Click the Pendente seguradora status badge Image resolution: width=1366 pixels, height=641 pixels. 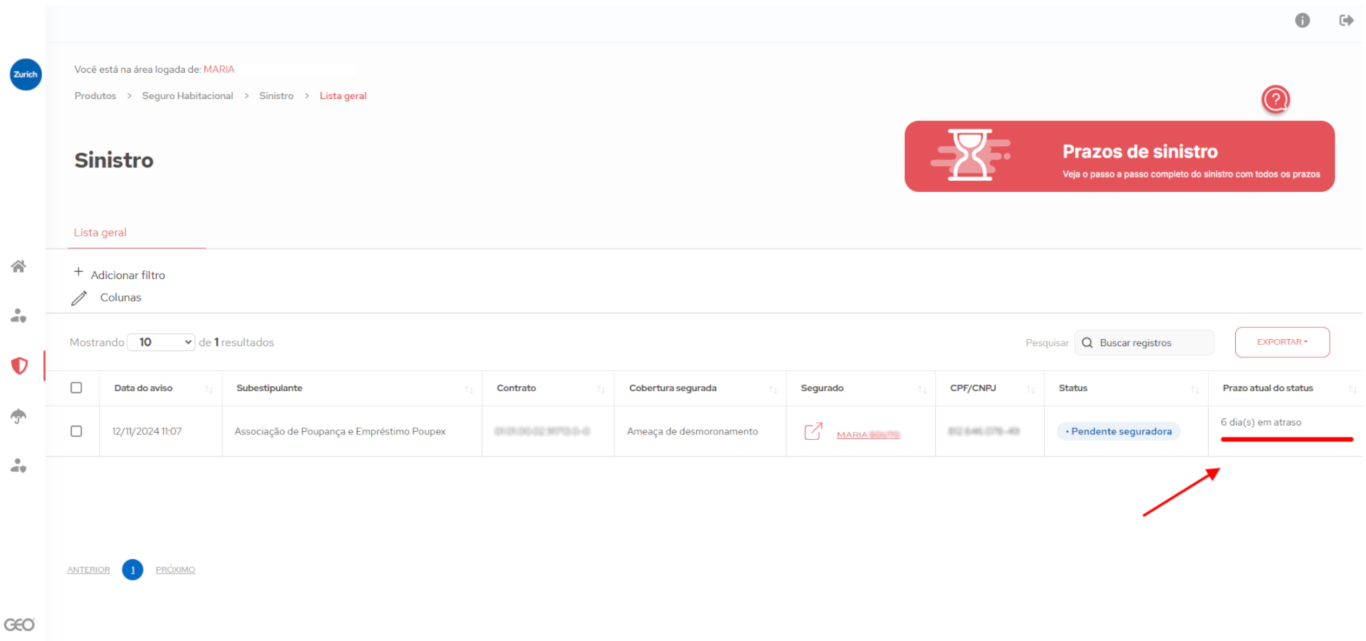tap(1119, 431)
